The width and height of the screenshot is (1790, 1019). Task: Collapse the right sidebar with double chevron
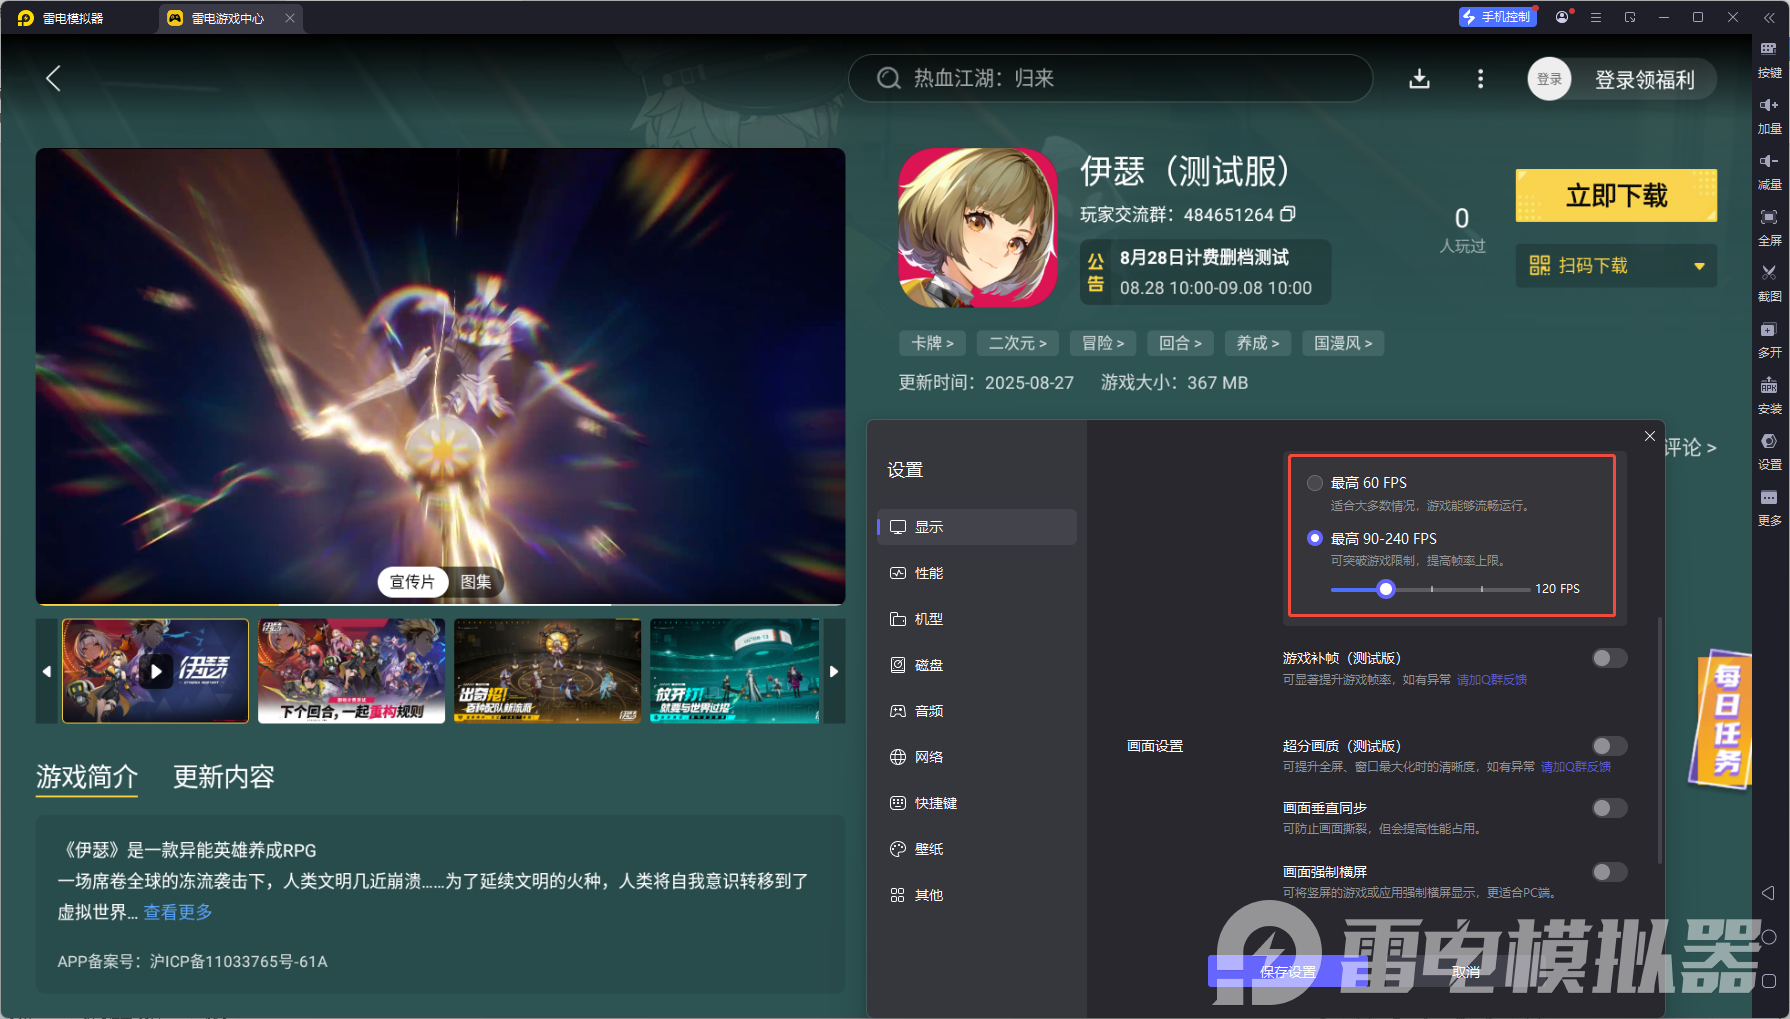pyautogui.click(x=1769, y=17)
